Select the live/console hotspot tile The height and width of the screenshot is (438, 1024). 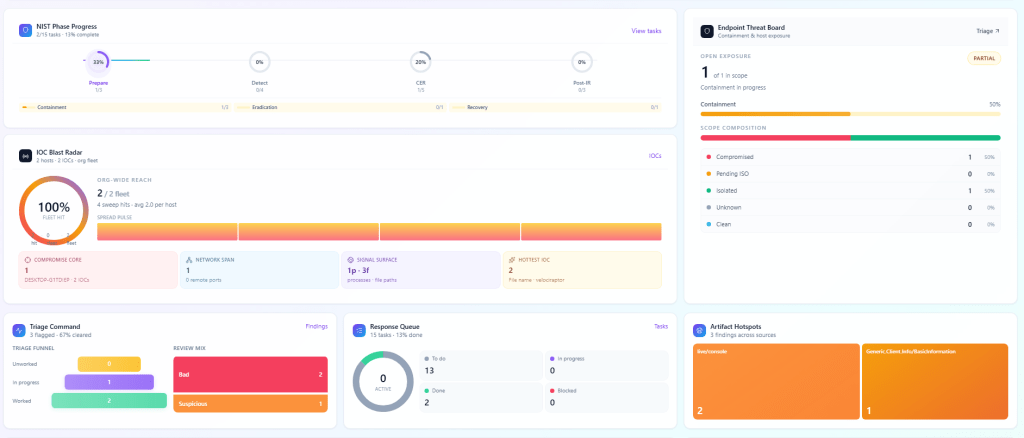[x=776, y=381]
